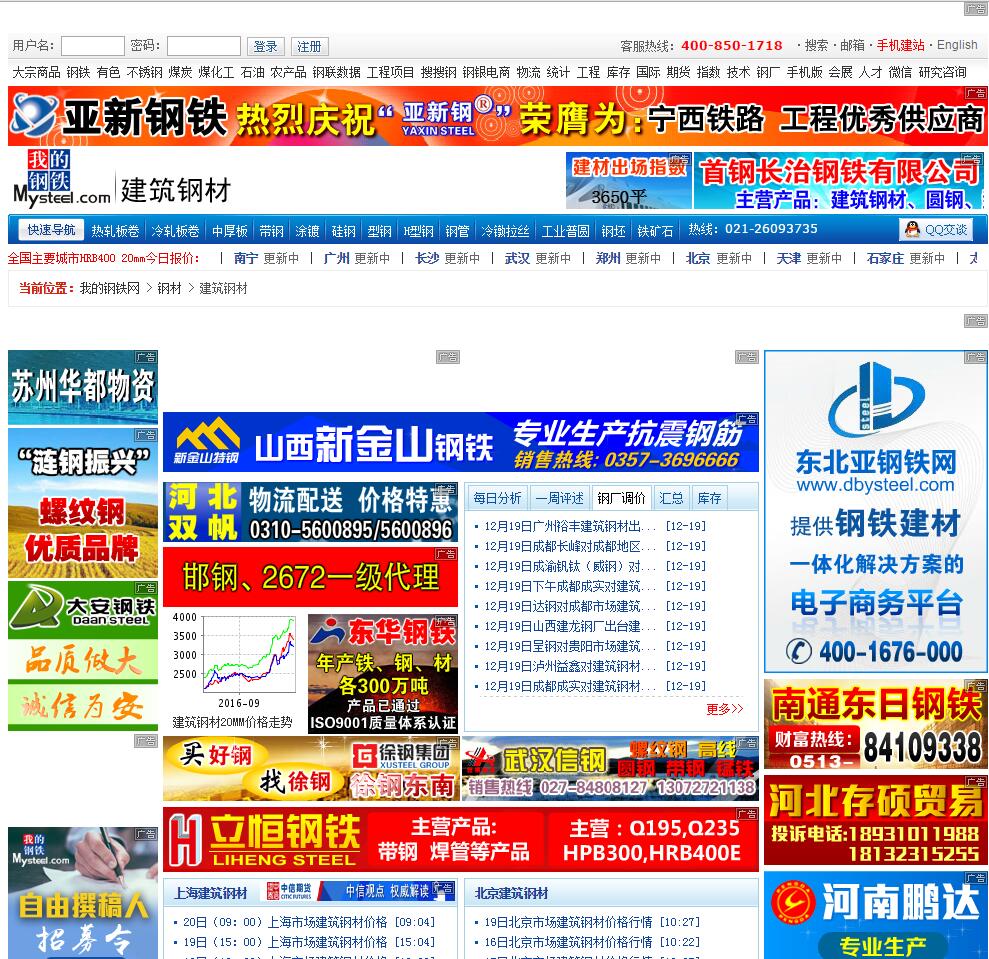This screenshot has height=959, width=989.
Task: Click 邯钢、2672一级代理 red ad
Action: [x=310, y=577]
